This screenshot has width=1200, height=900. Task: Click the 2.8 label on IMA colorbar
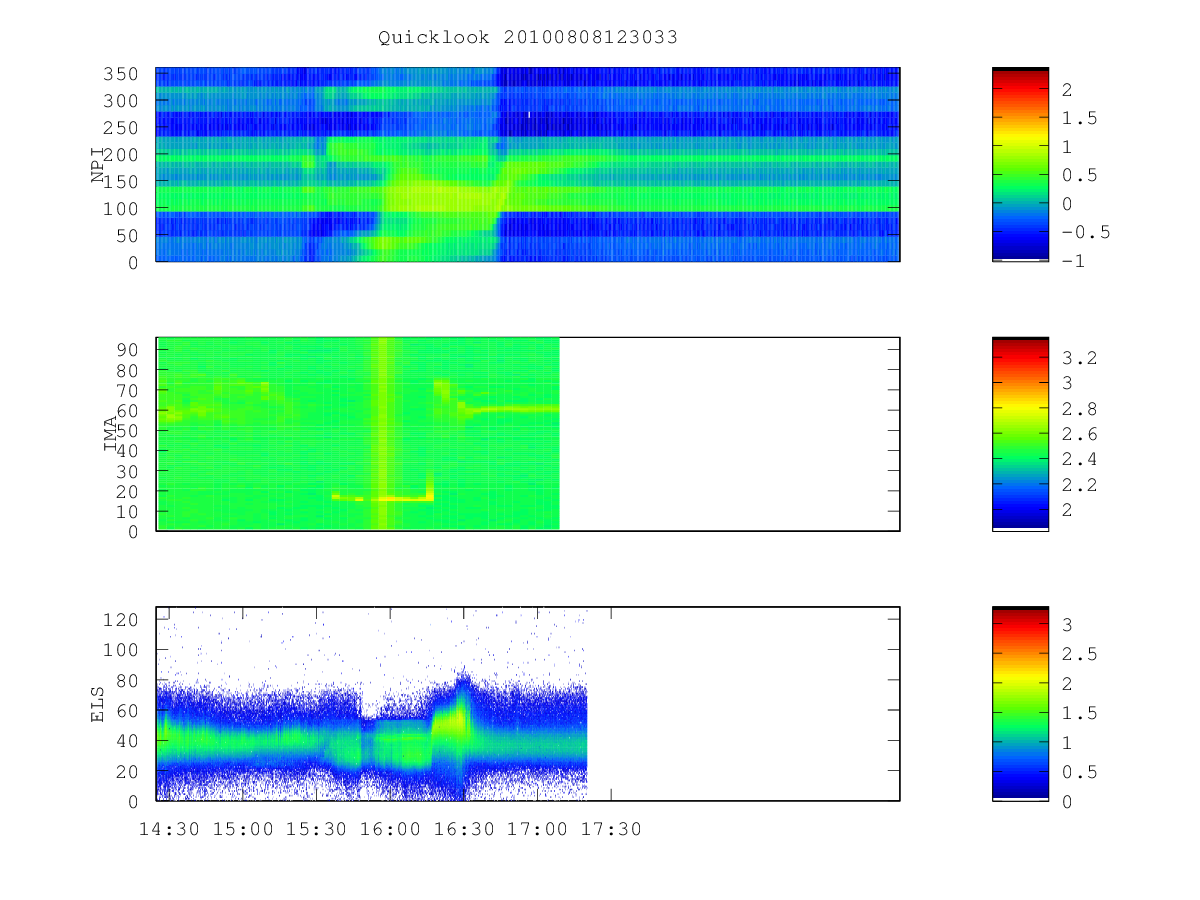tap(1082, 408)
